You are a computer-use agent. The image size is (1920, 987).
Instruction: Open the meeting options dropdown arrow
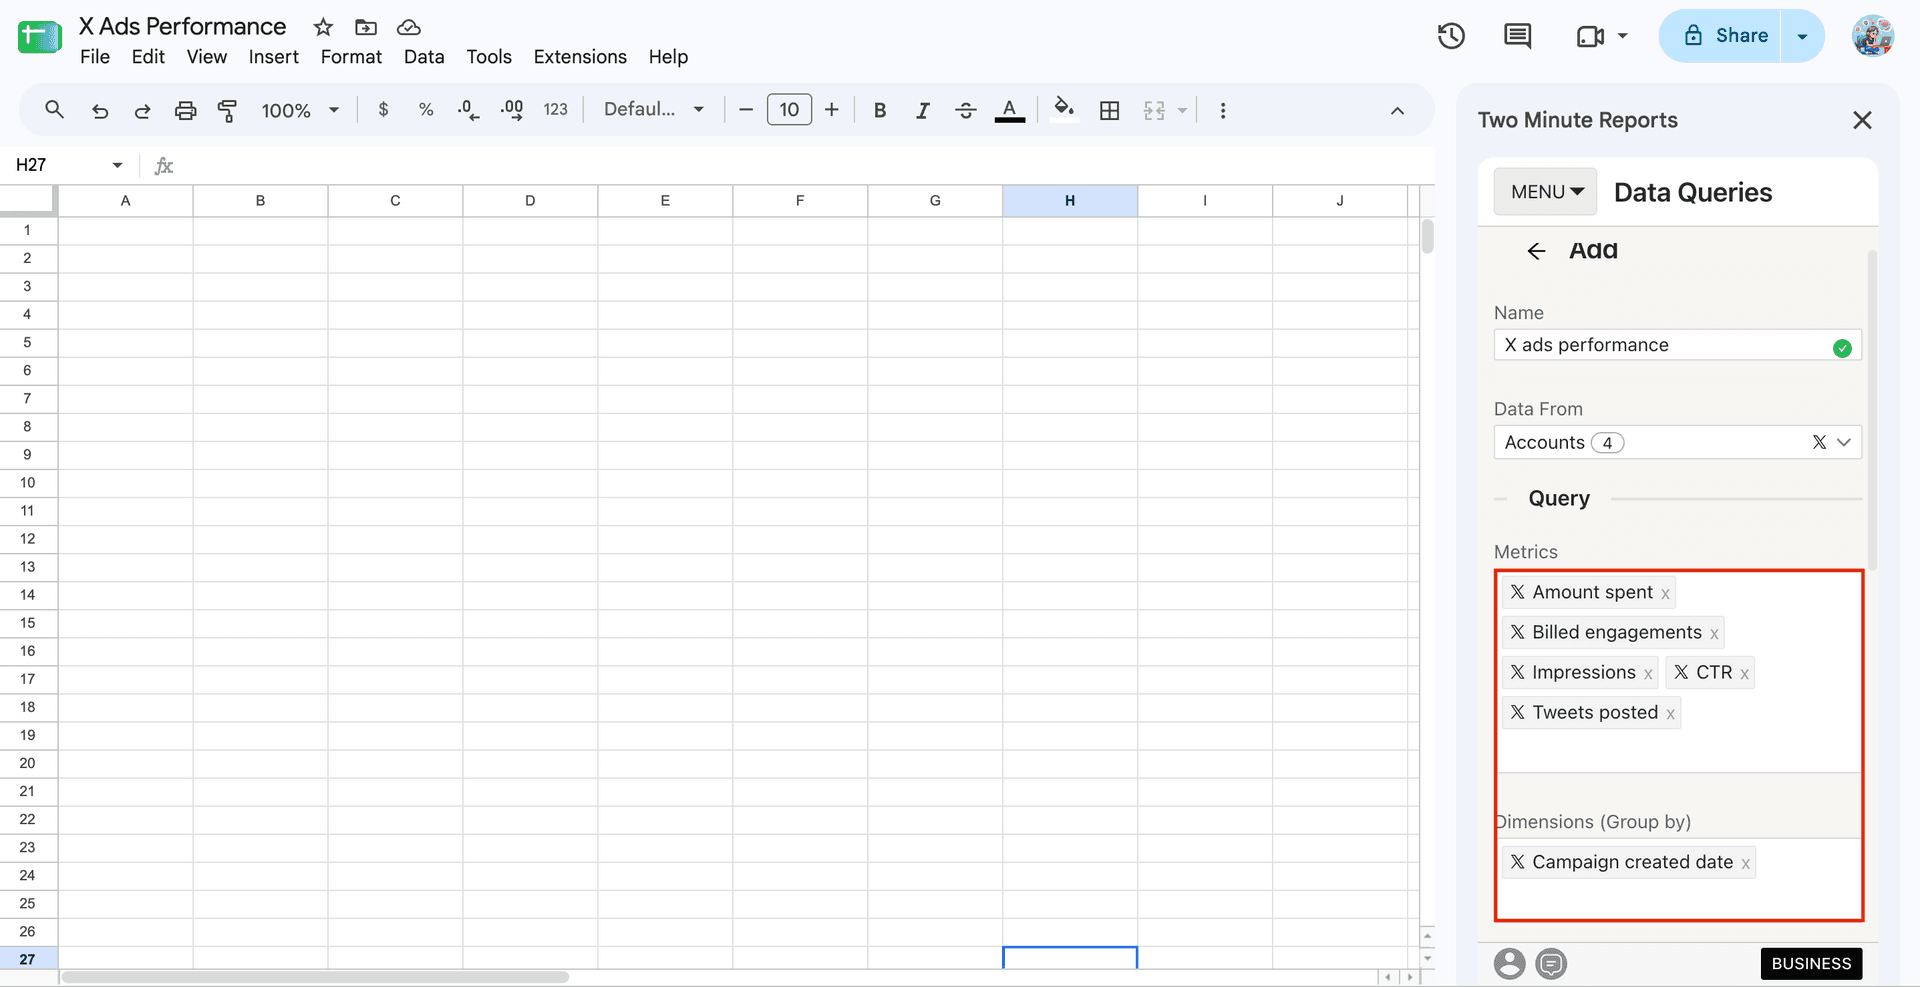pos(1622,36)
